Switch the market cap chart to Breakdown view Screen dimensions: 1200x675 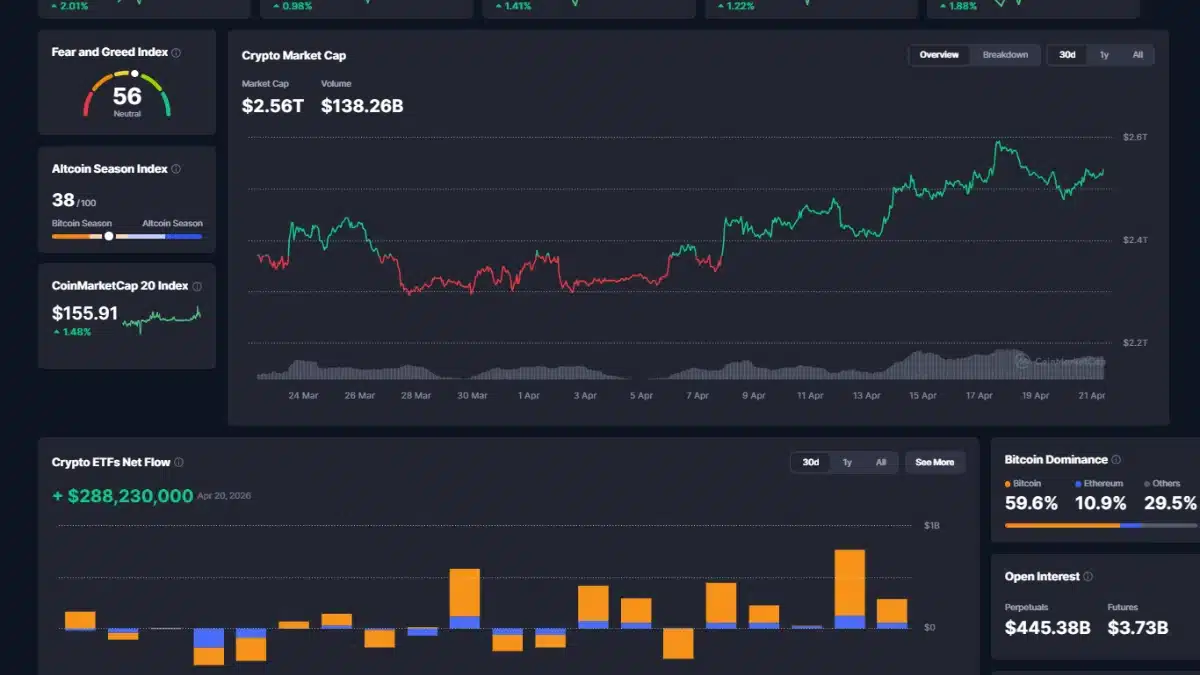point(1006,55)
